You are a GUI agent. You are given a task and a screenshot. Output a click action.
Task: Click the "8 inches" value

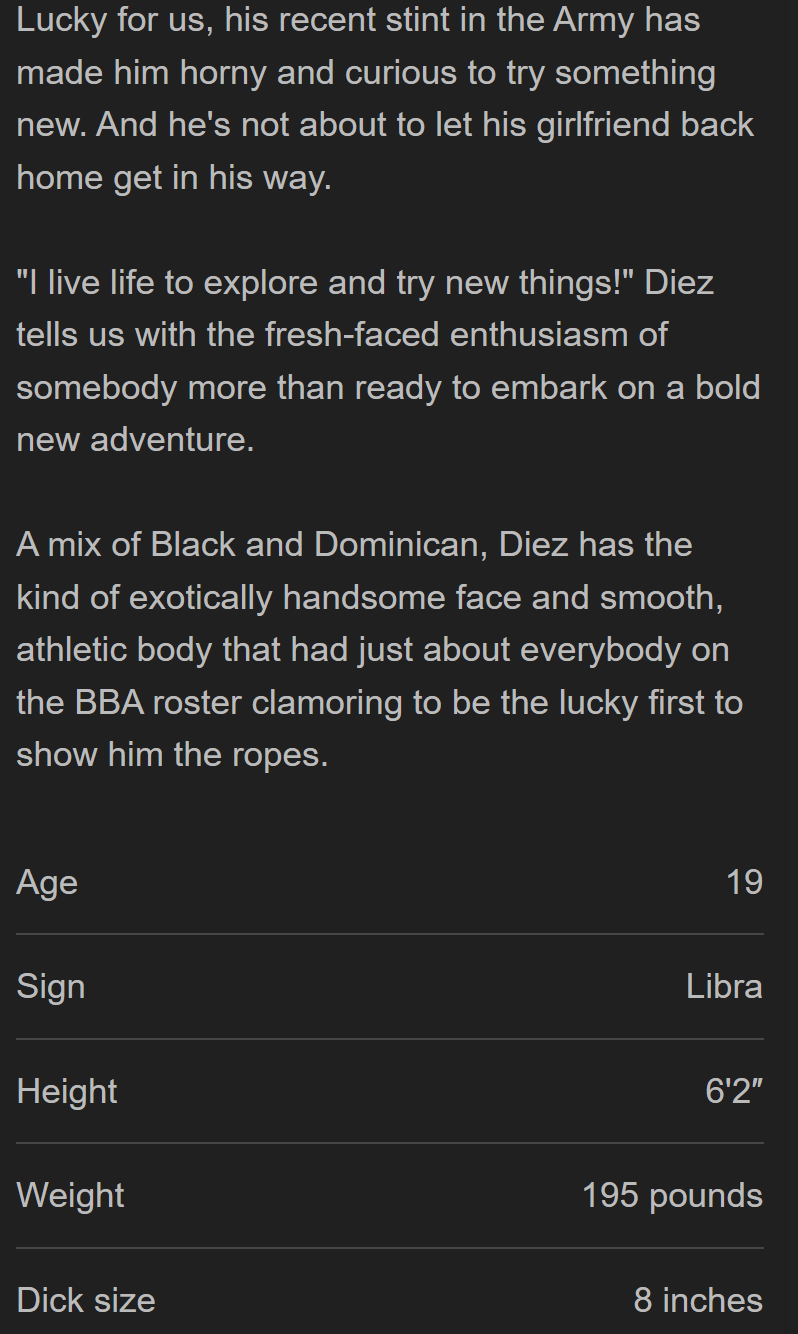point(698,1300)
